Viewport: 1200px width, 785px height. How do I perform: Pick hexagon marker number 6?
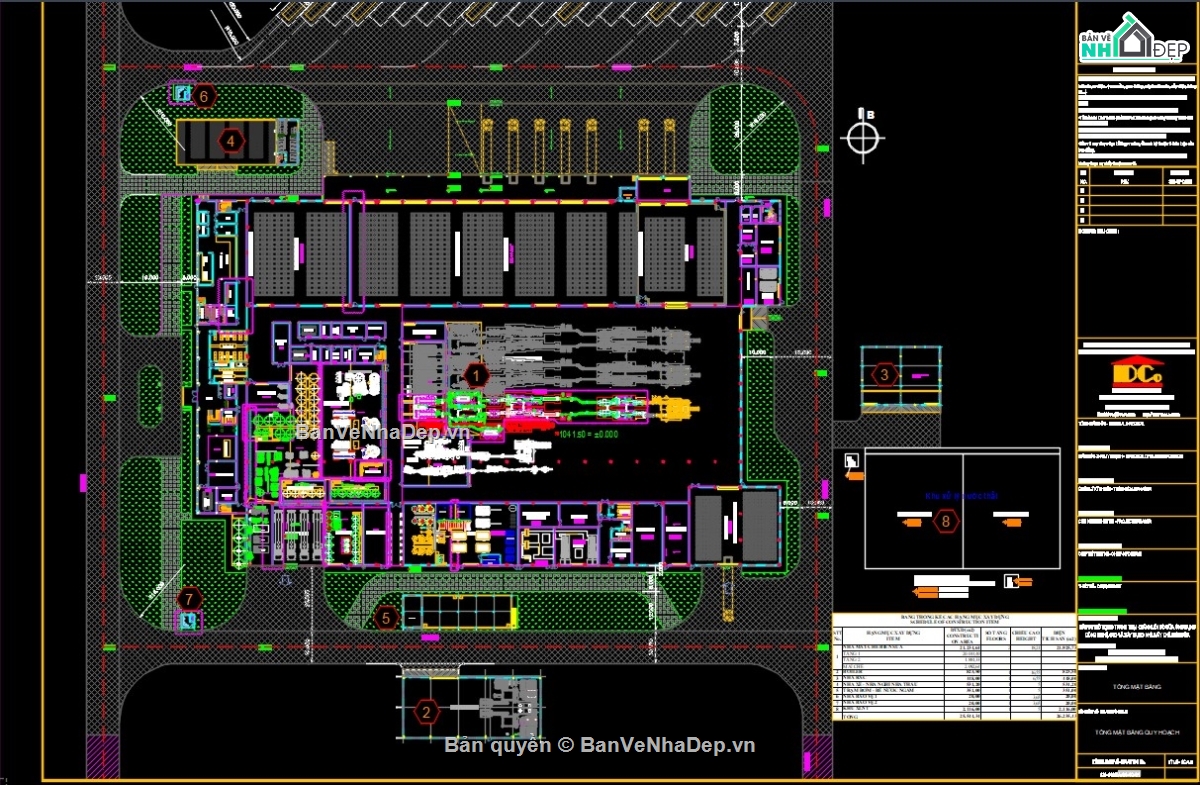[x=204, y=96]
